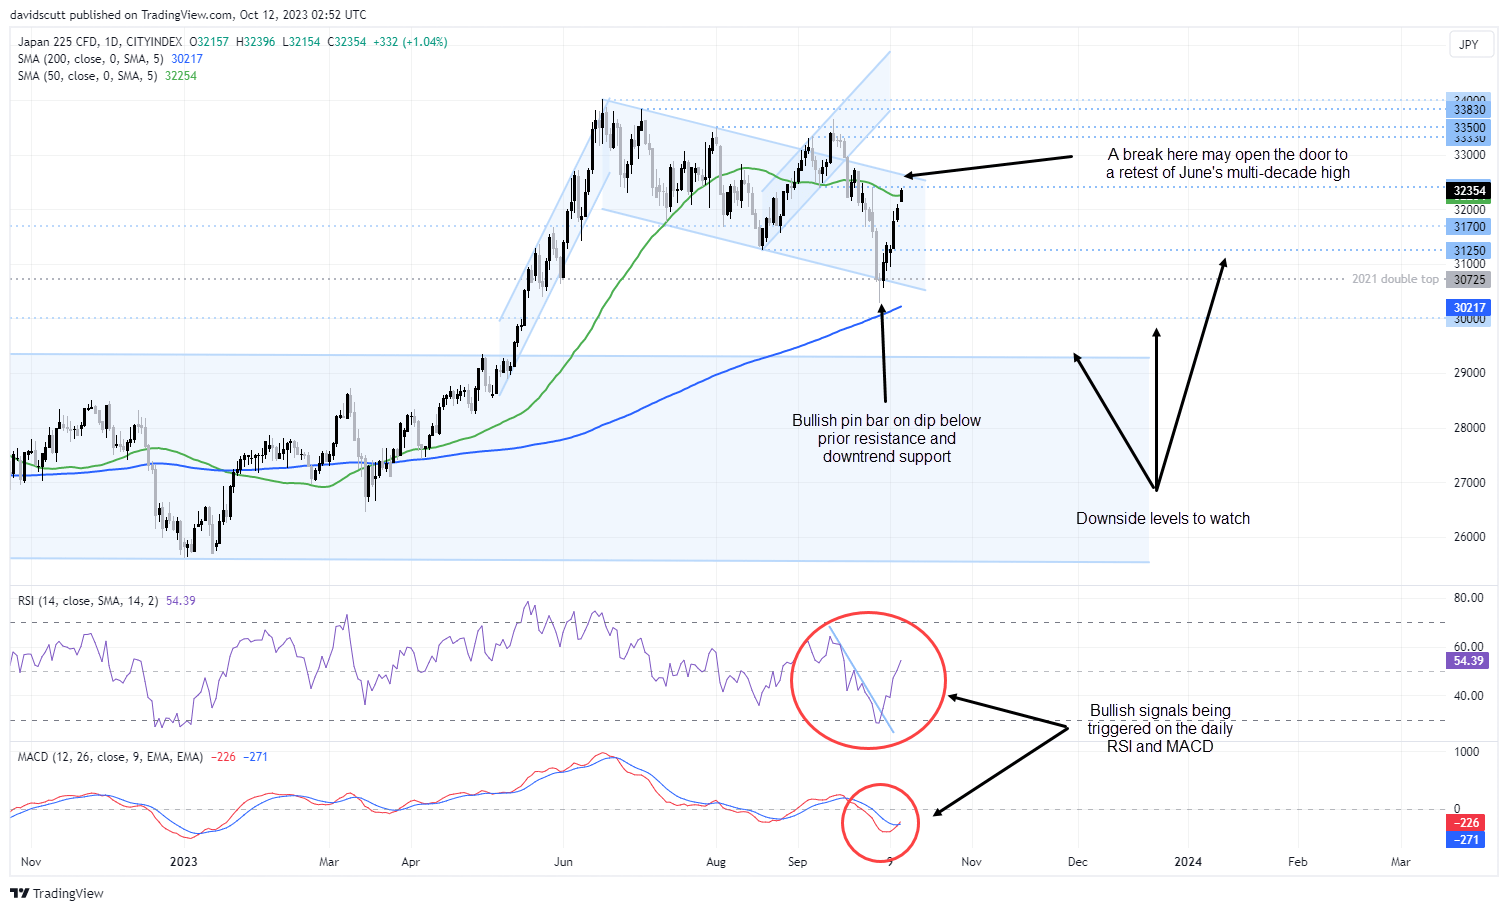
Task: Click the TradingView logo at bottom left
Action: pos(57,893)
